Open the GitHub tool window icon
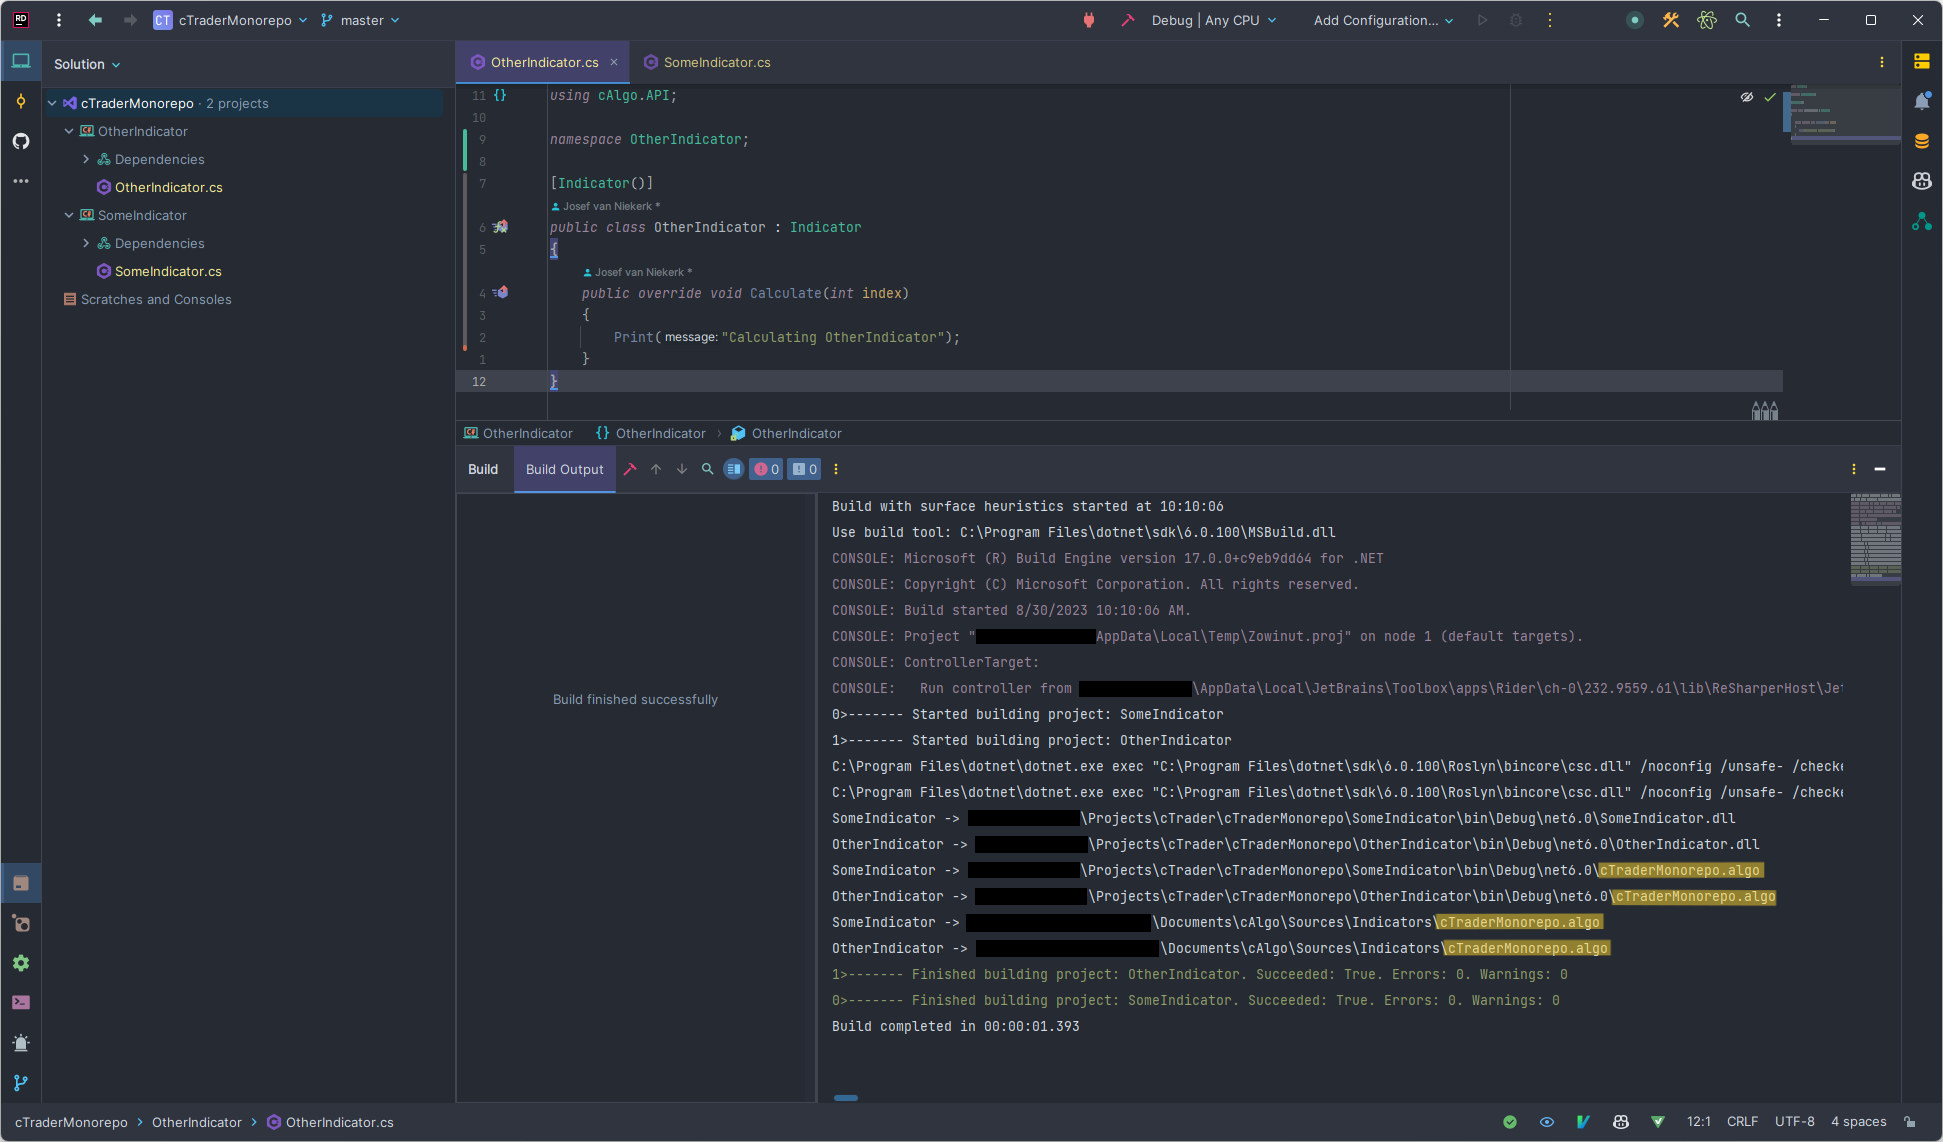This screenshot has width=1943, height=1142. coord(21,141)
